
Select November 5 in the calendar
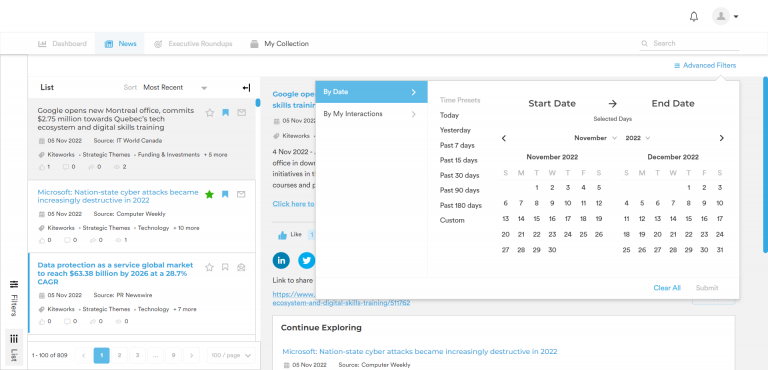(599, 188)
